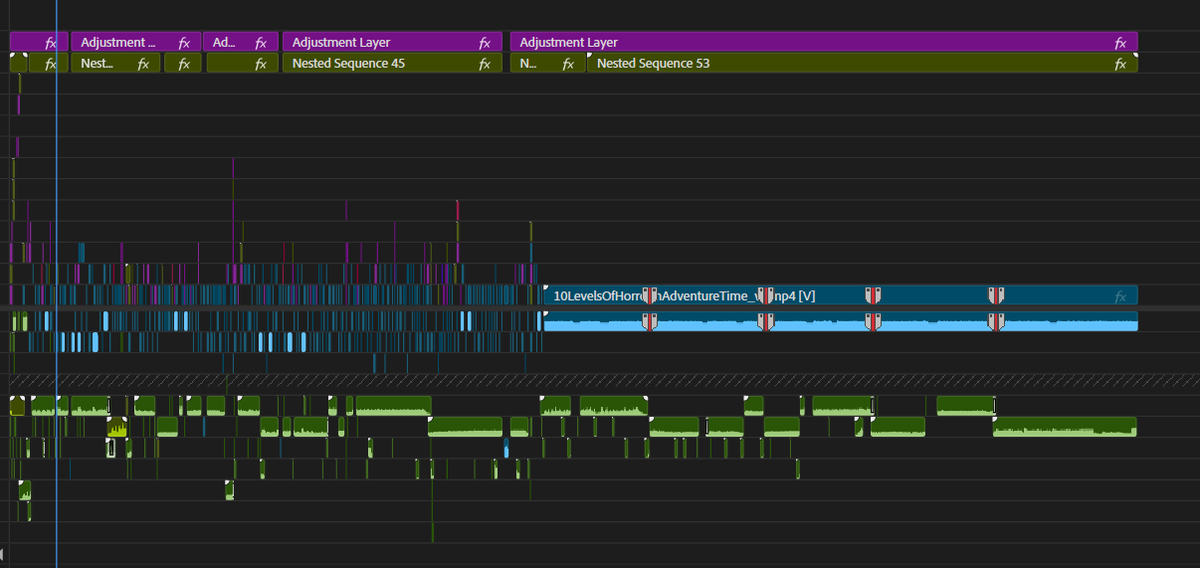
Task: Select the bright yellow waveform audio clip
Action: (x=118, y=428)
